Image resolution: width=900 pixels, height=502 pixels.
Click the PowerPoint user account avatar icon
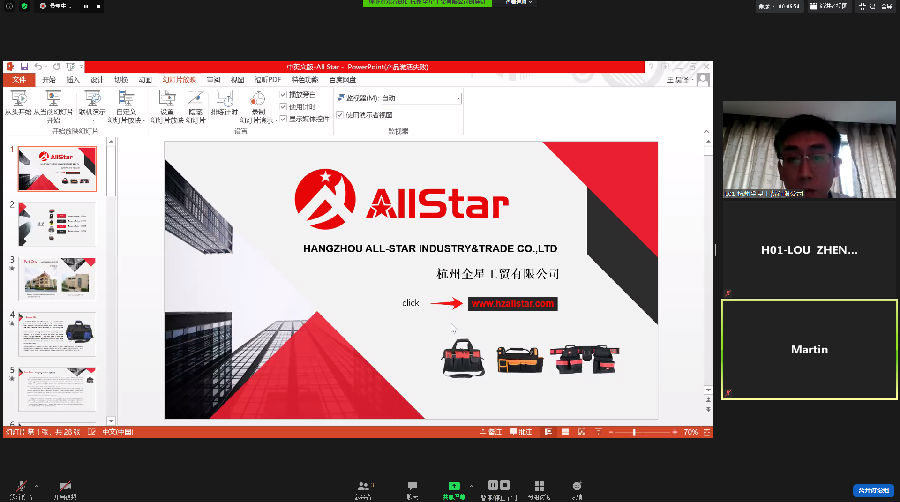click(703, 80)
